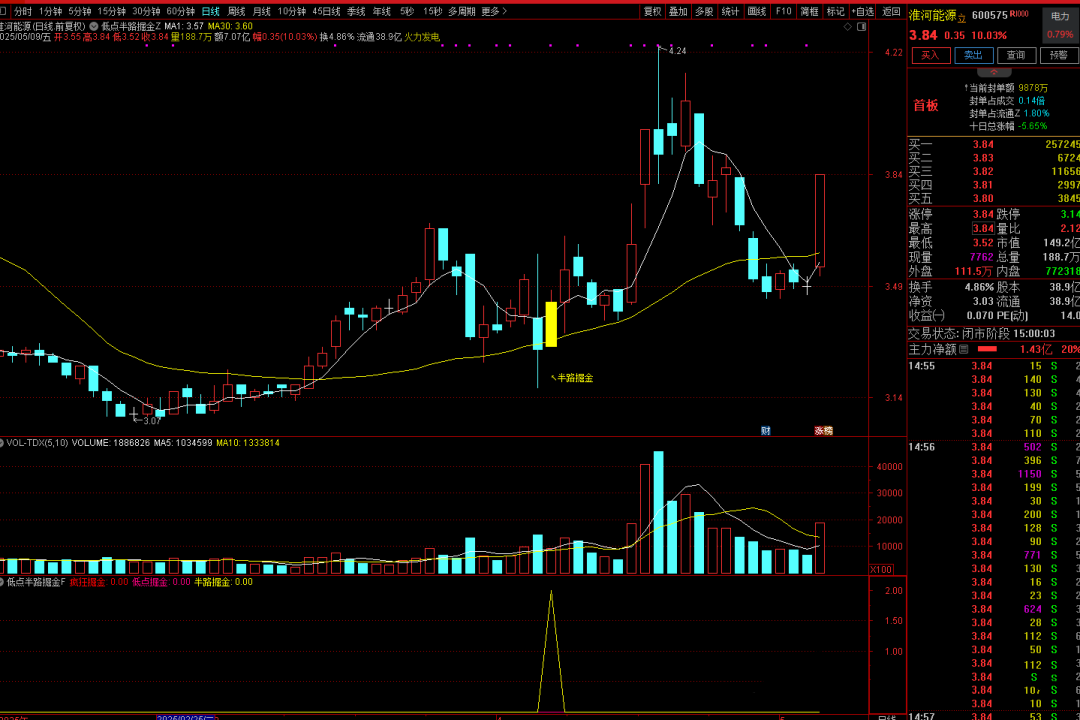Click the yellow highlighted 半路掘金 candle
Viewport: 1080px width, 720px height.
[550, 324]
